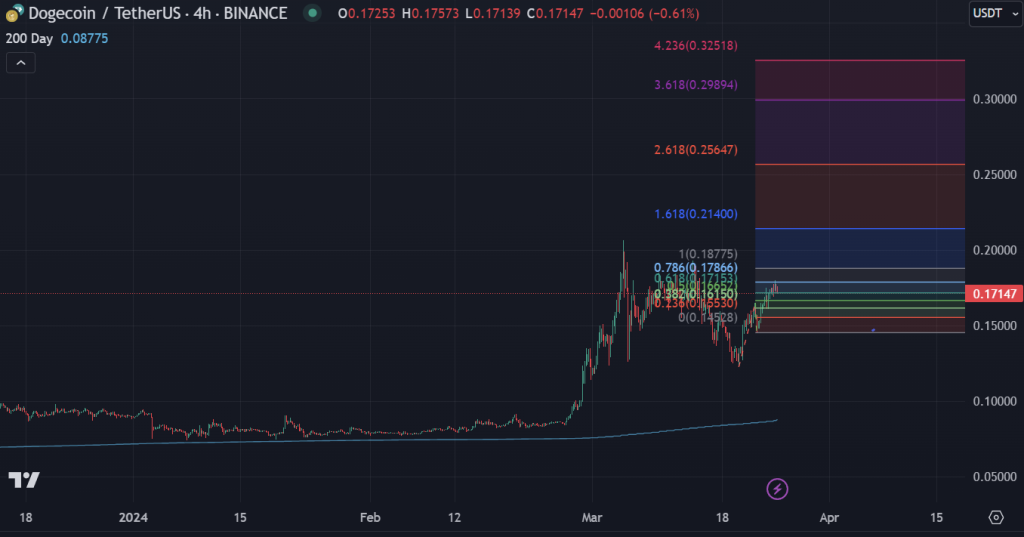The height and width of the screenshot is (537, 1024).
Task: Click the 0.10000 price axis label
Action: click(995, 401)
